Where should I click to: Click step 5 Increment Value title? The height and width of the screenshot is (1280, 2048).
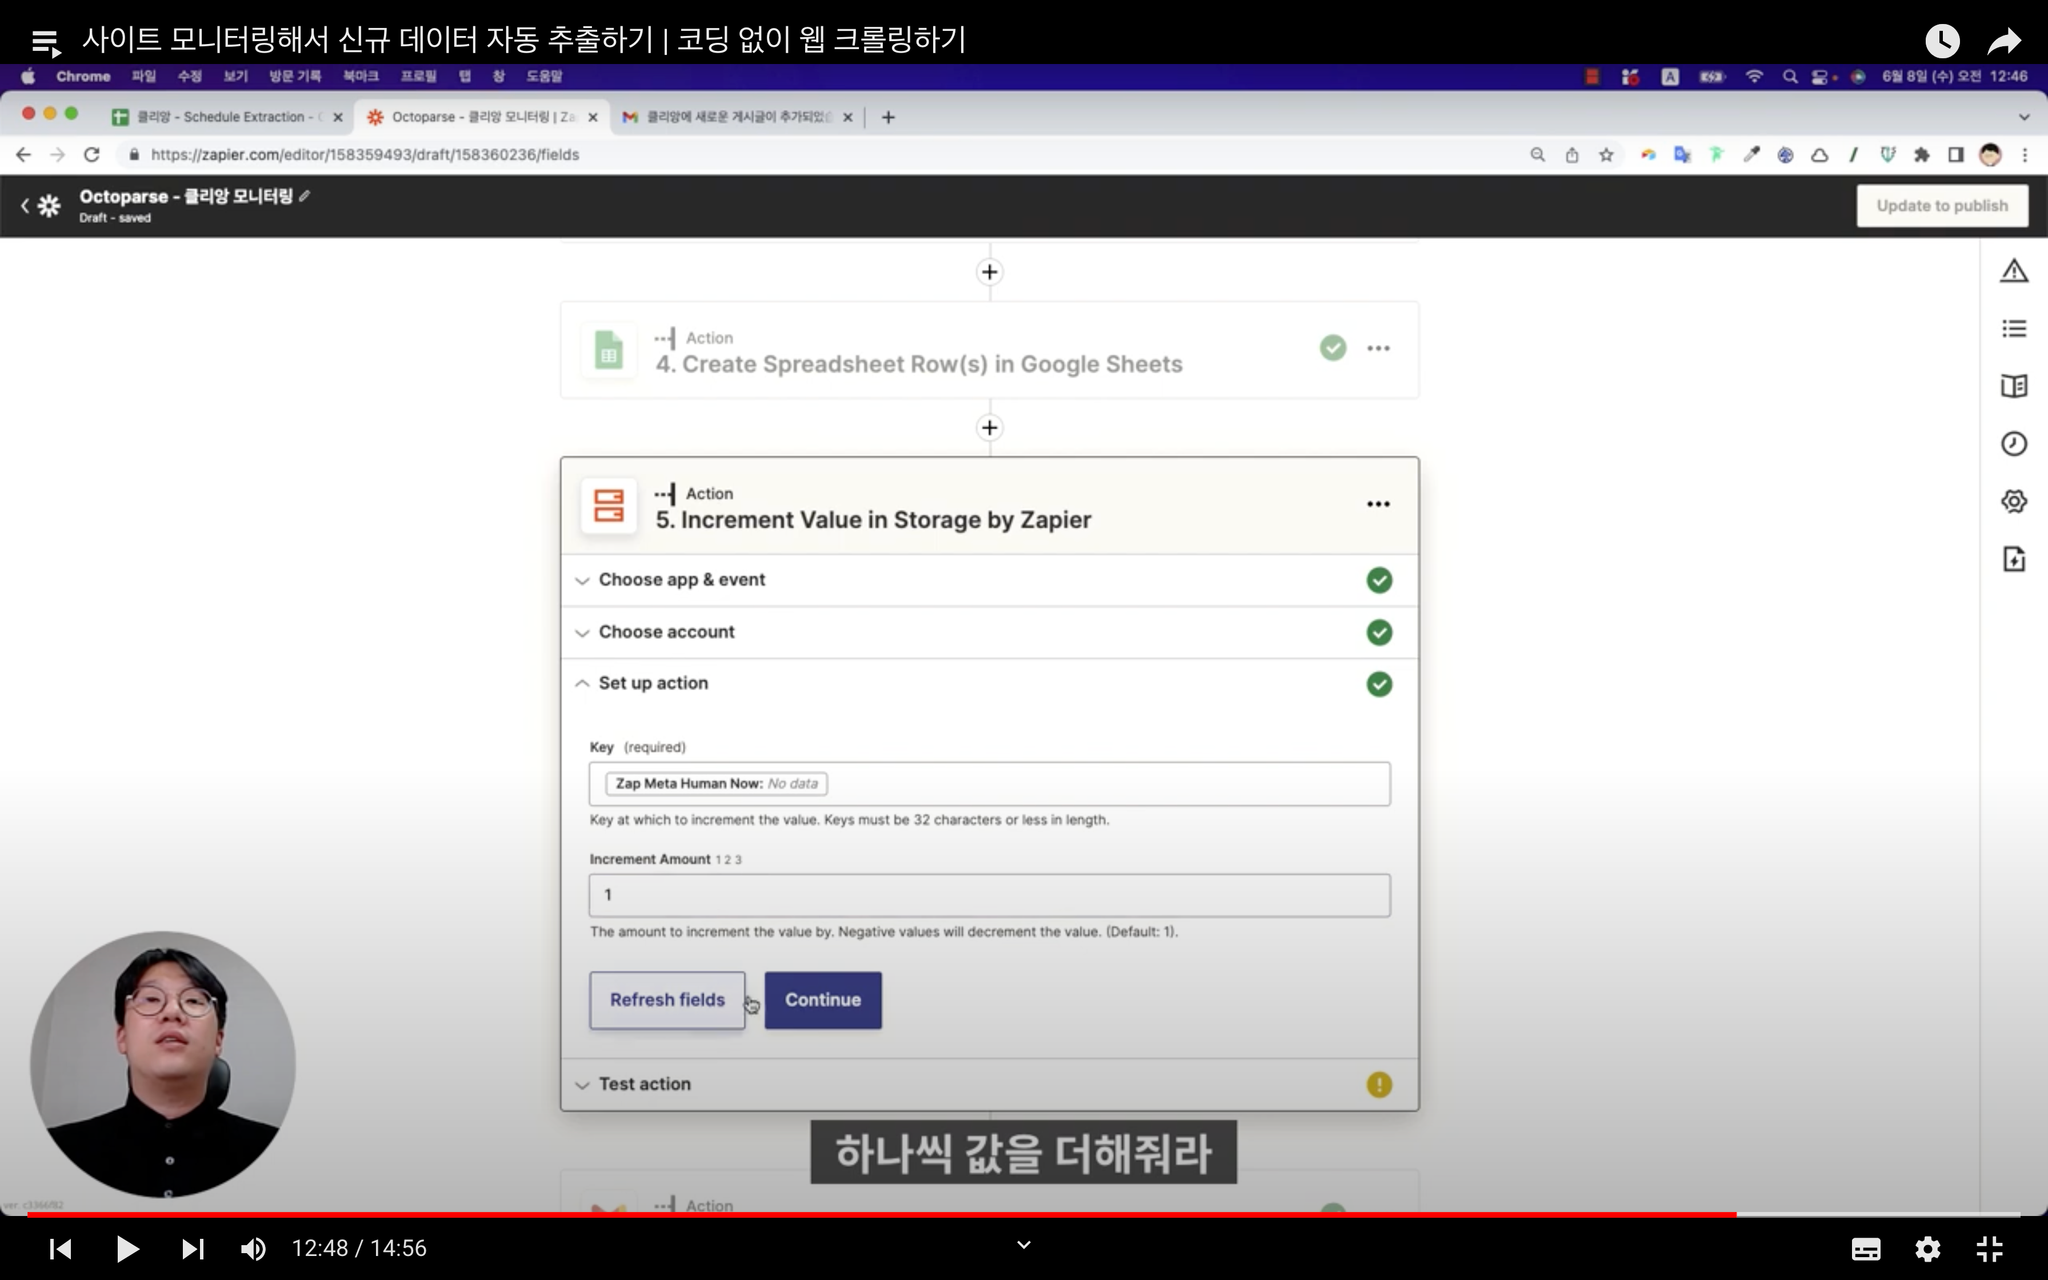tap(873, 520)
